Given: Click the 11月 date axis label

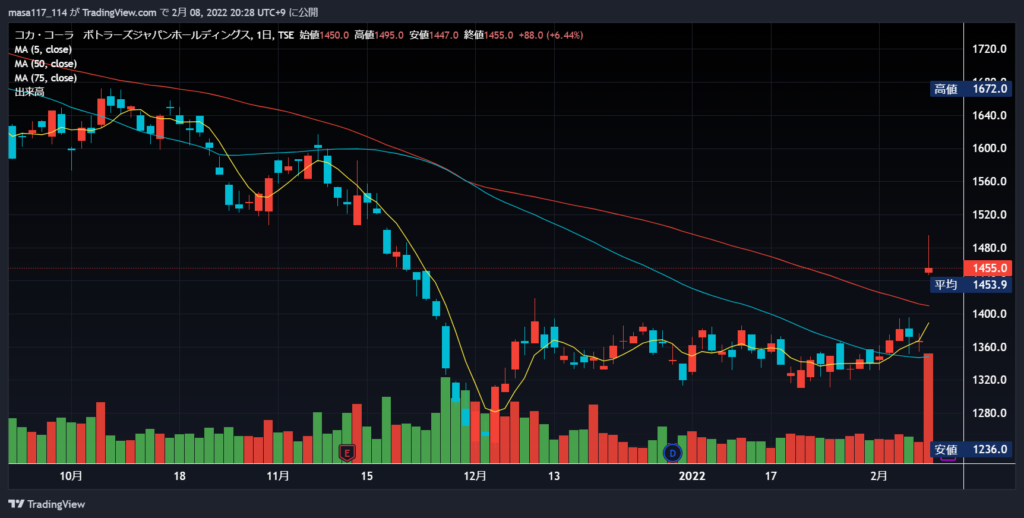Looking at the screenshot, I should 278,476.
